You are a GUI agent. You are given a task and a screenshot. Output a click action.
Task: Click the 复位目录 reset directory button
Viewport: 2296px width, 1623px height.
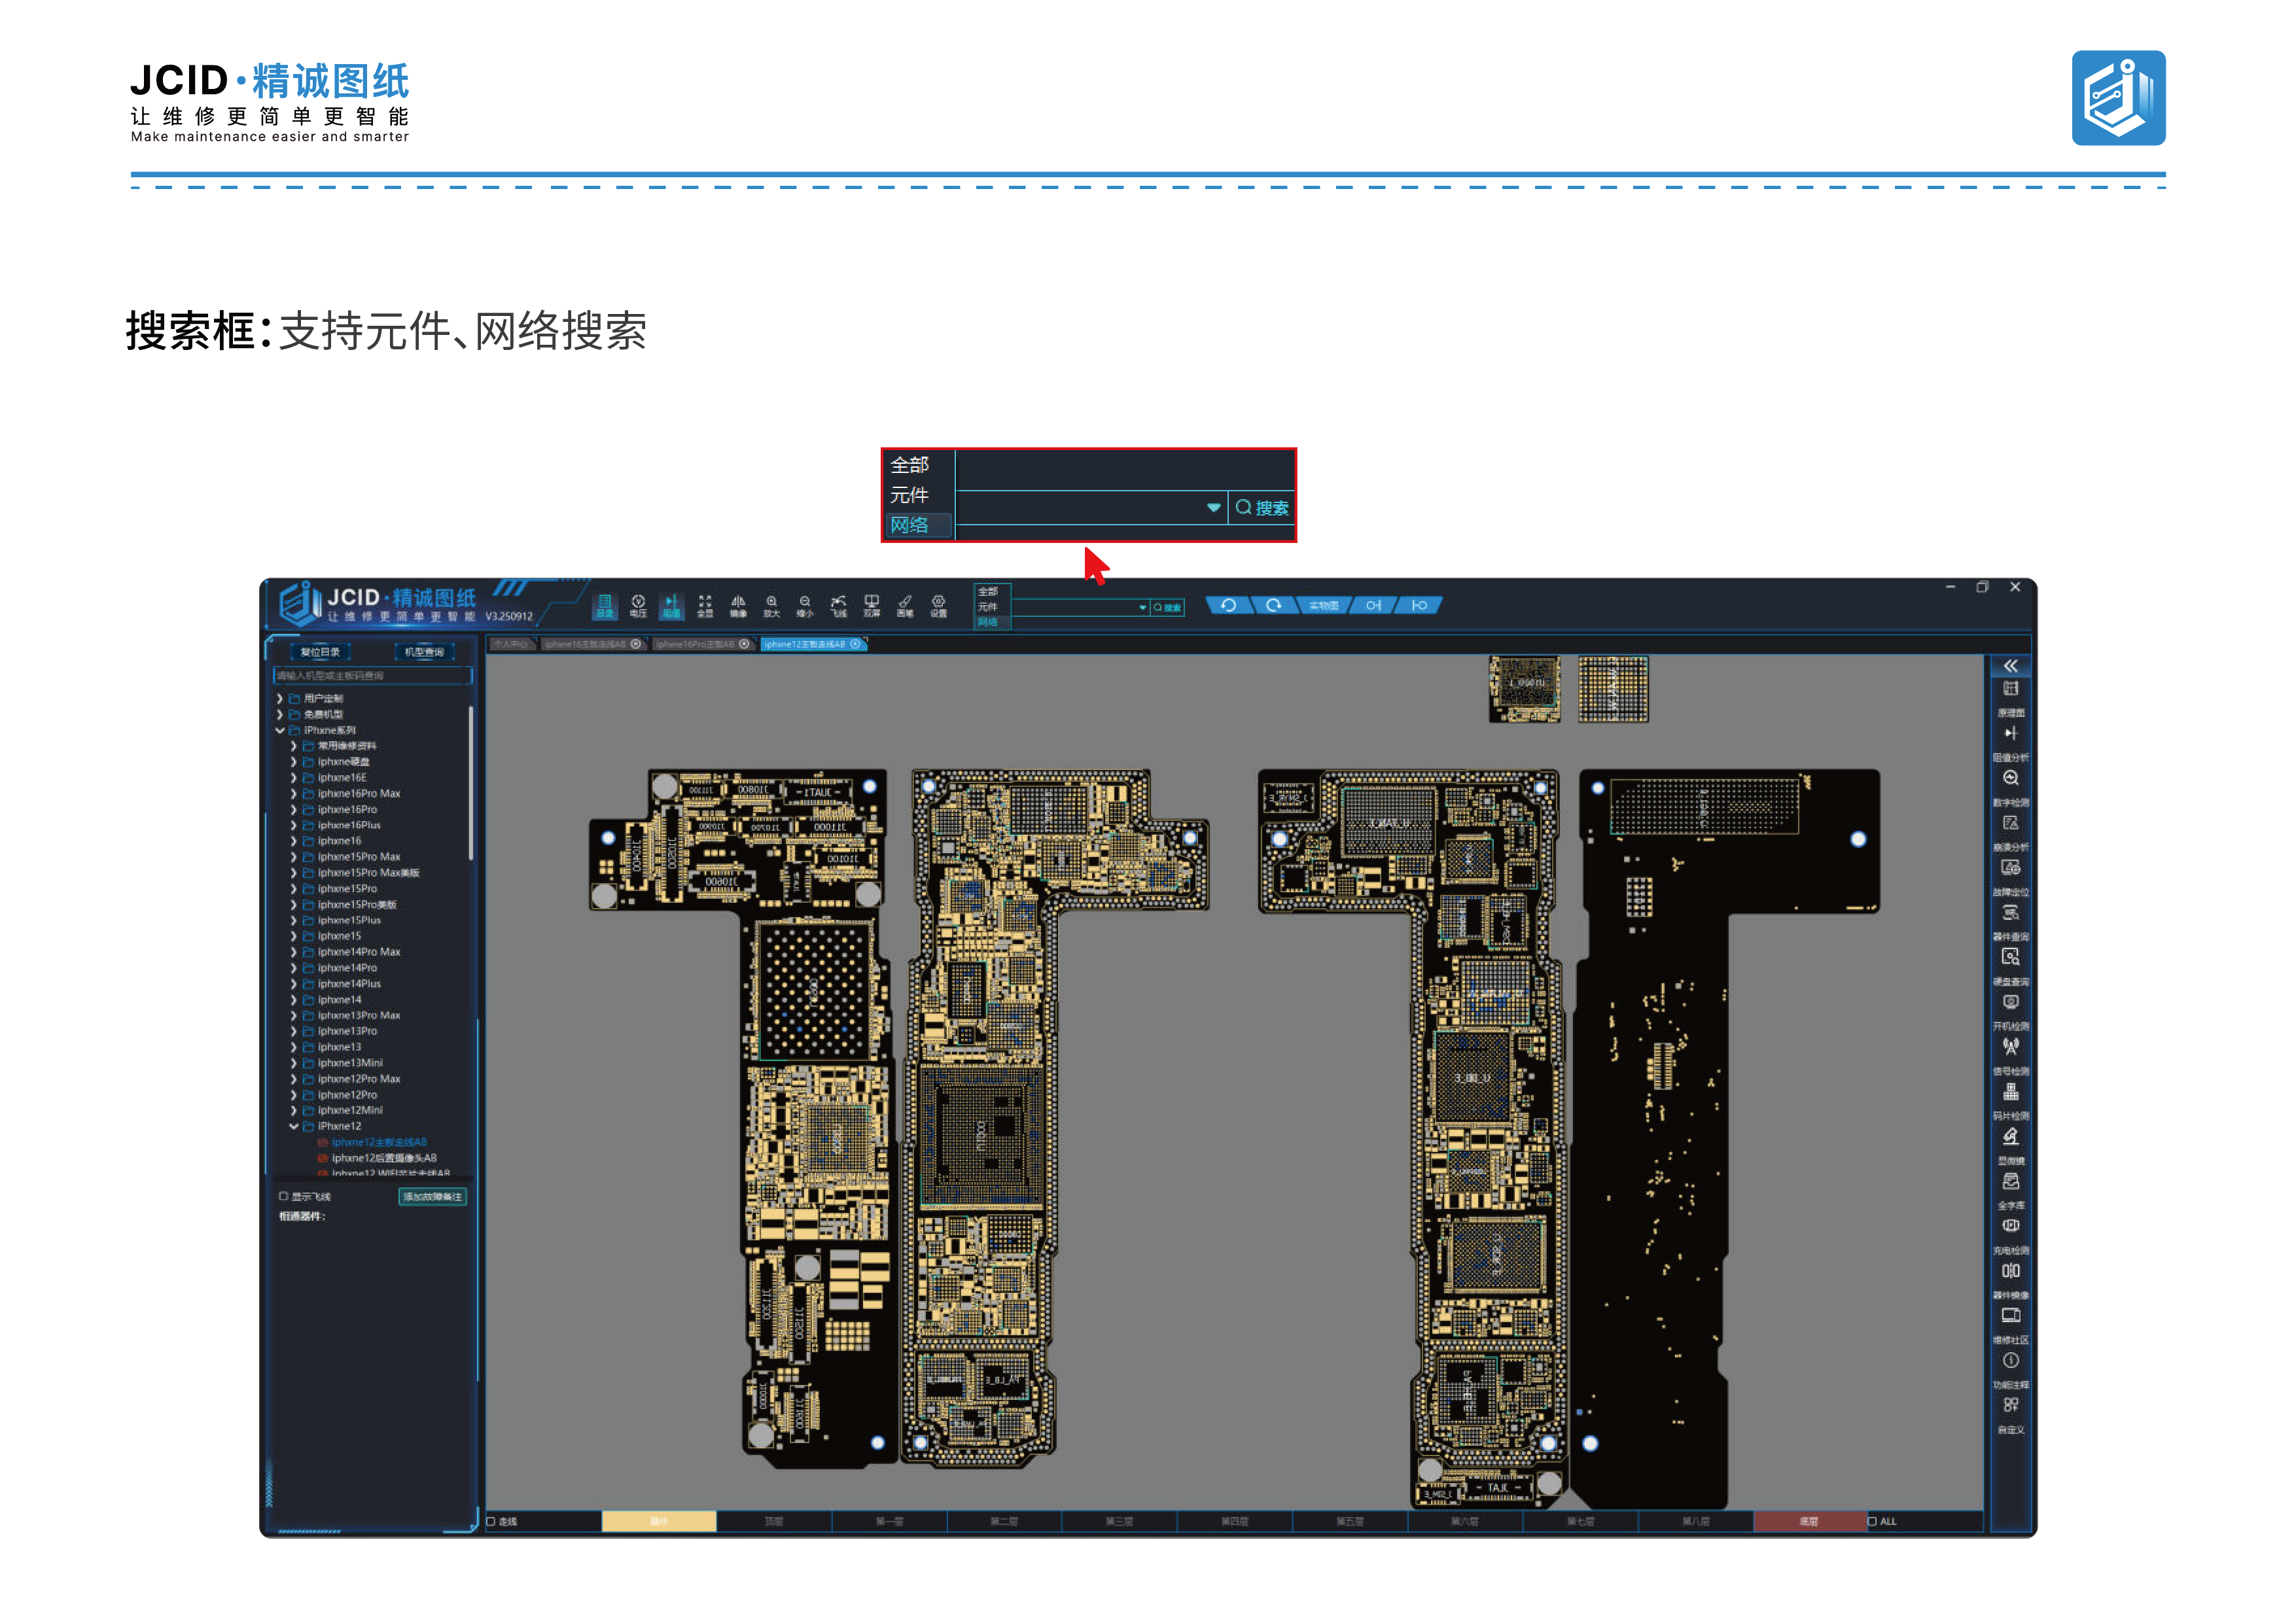click(320, 652)
